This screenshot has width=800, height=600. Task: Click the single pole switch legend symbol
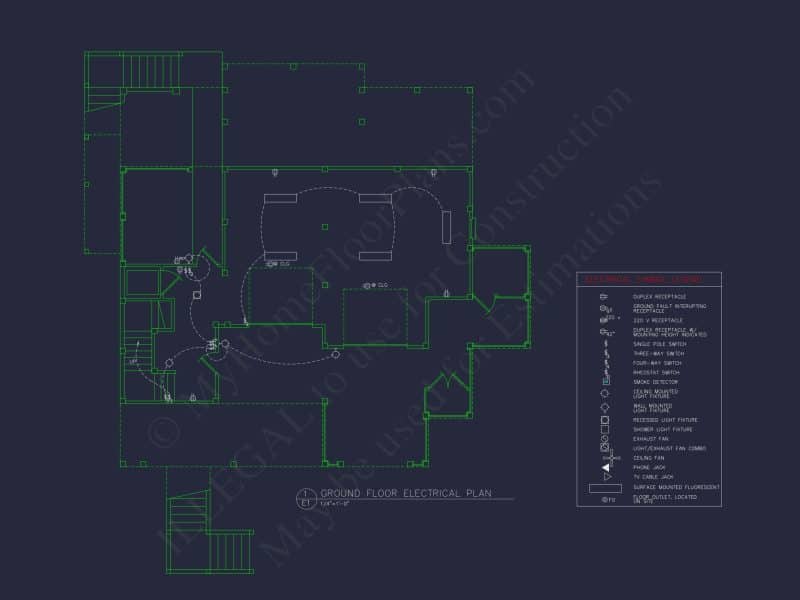pyautogui.click(x=606, y=343)
